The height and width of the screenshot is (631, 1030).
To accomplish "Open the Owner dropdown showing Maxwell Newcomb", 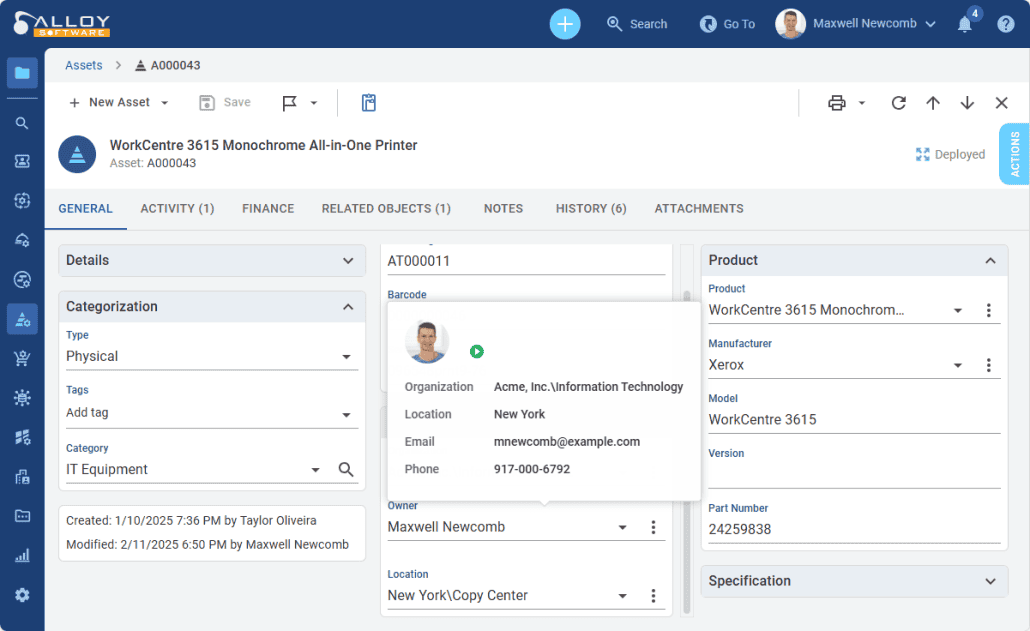I will (622, 527).
